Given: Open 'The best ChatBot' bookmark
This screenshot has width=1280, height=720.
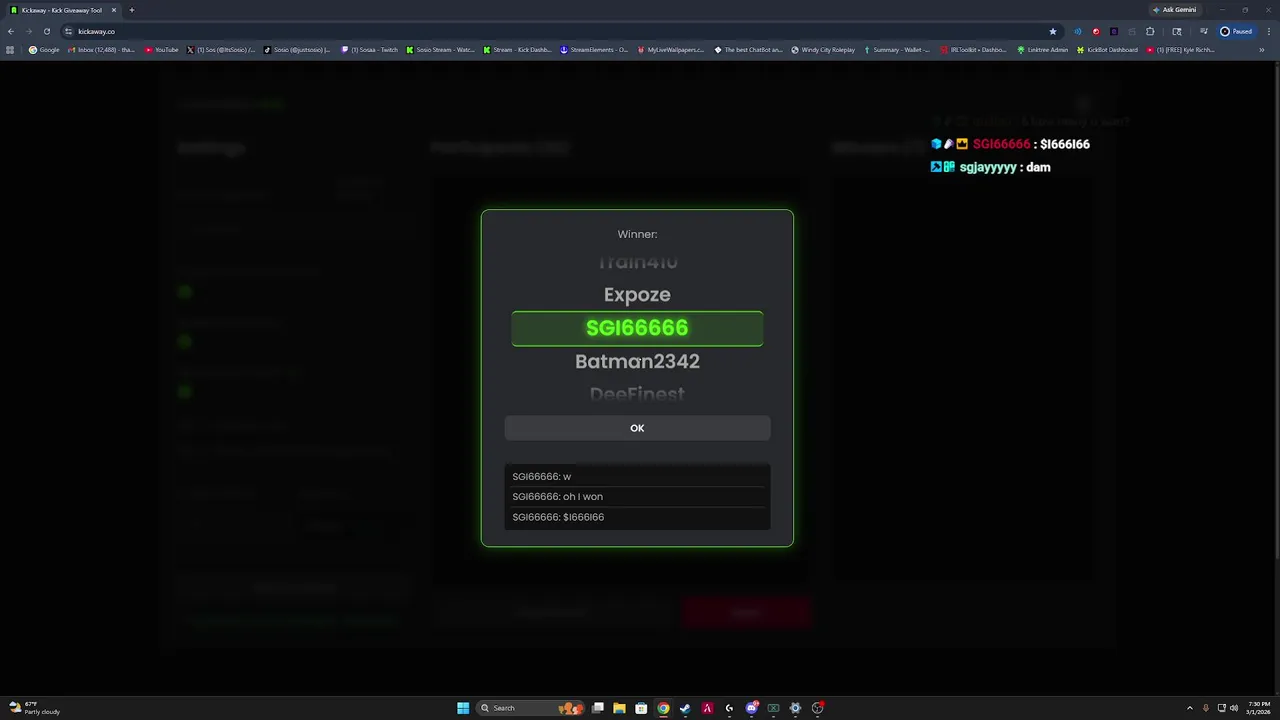Looking at the screenshot, I should [x=748, y=50].
